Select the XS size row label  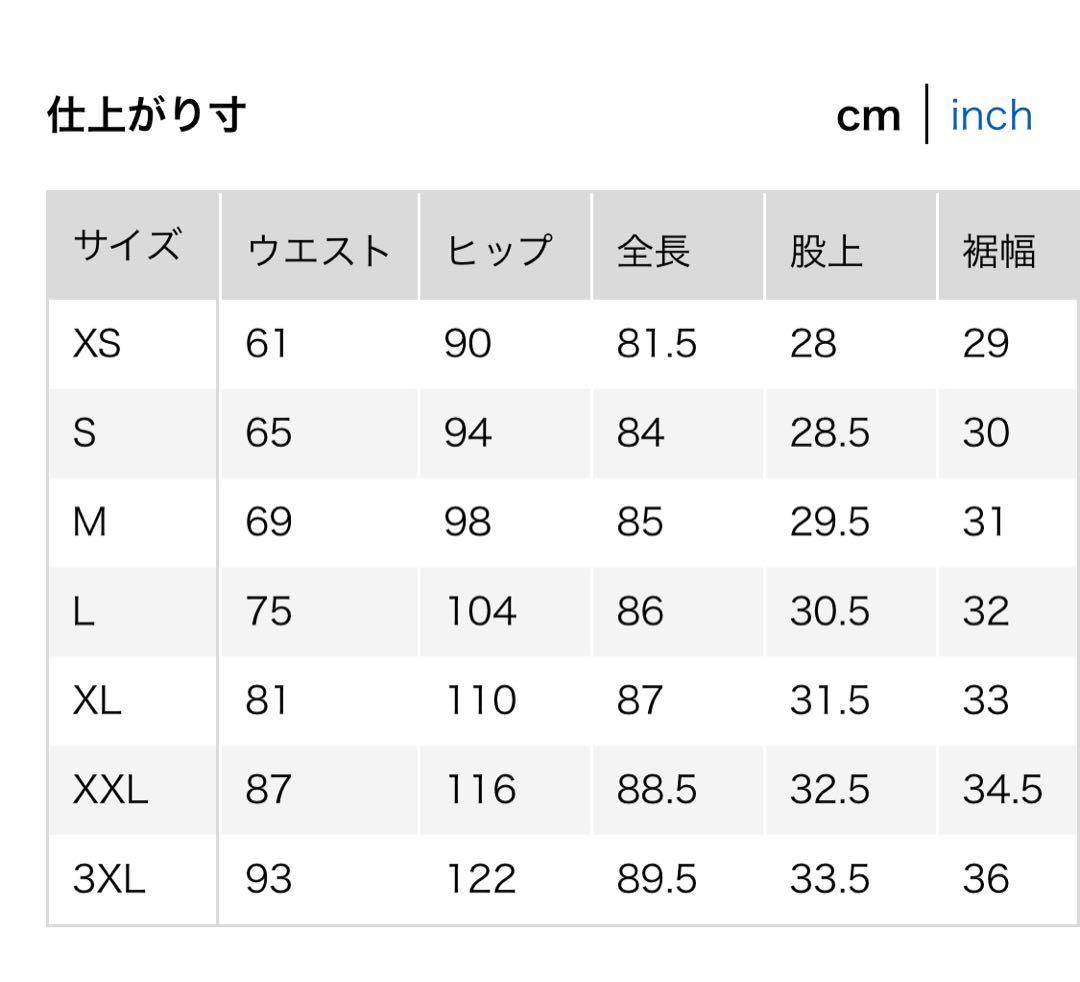[x=97, y=344]
